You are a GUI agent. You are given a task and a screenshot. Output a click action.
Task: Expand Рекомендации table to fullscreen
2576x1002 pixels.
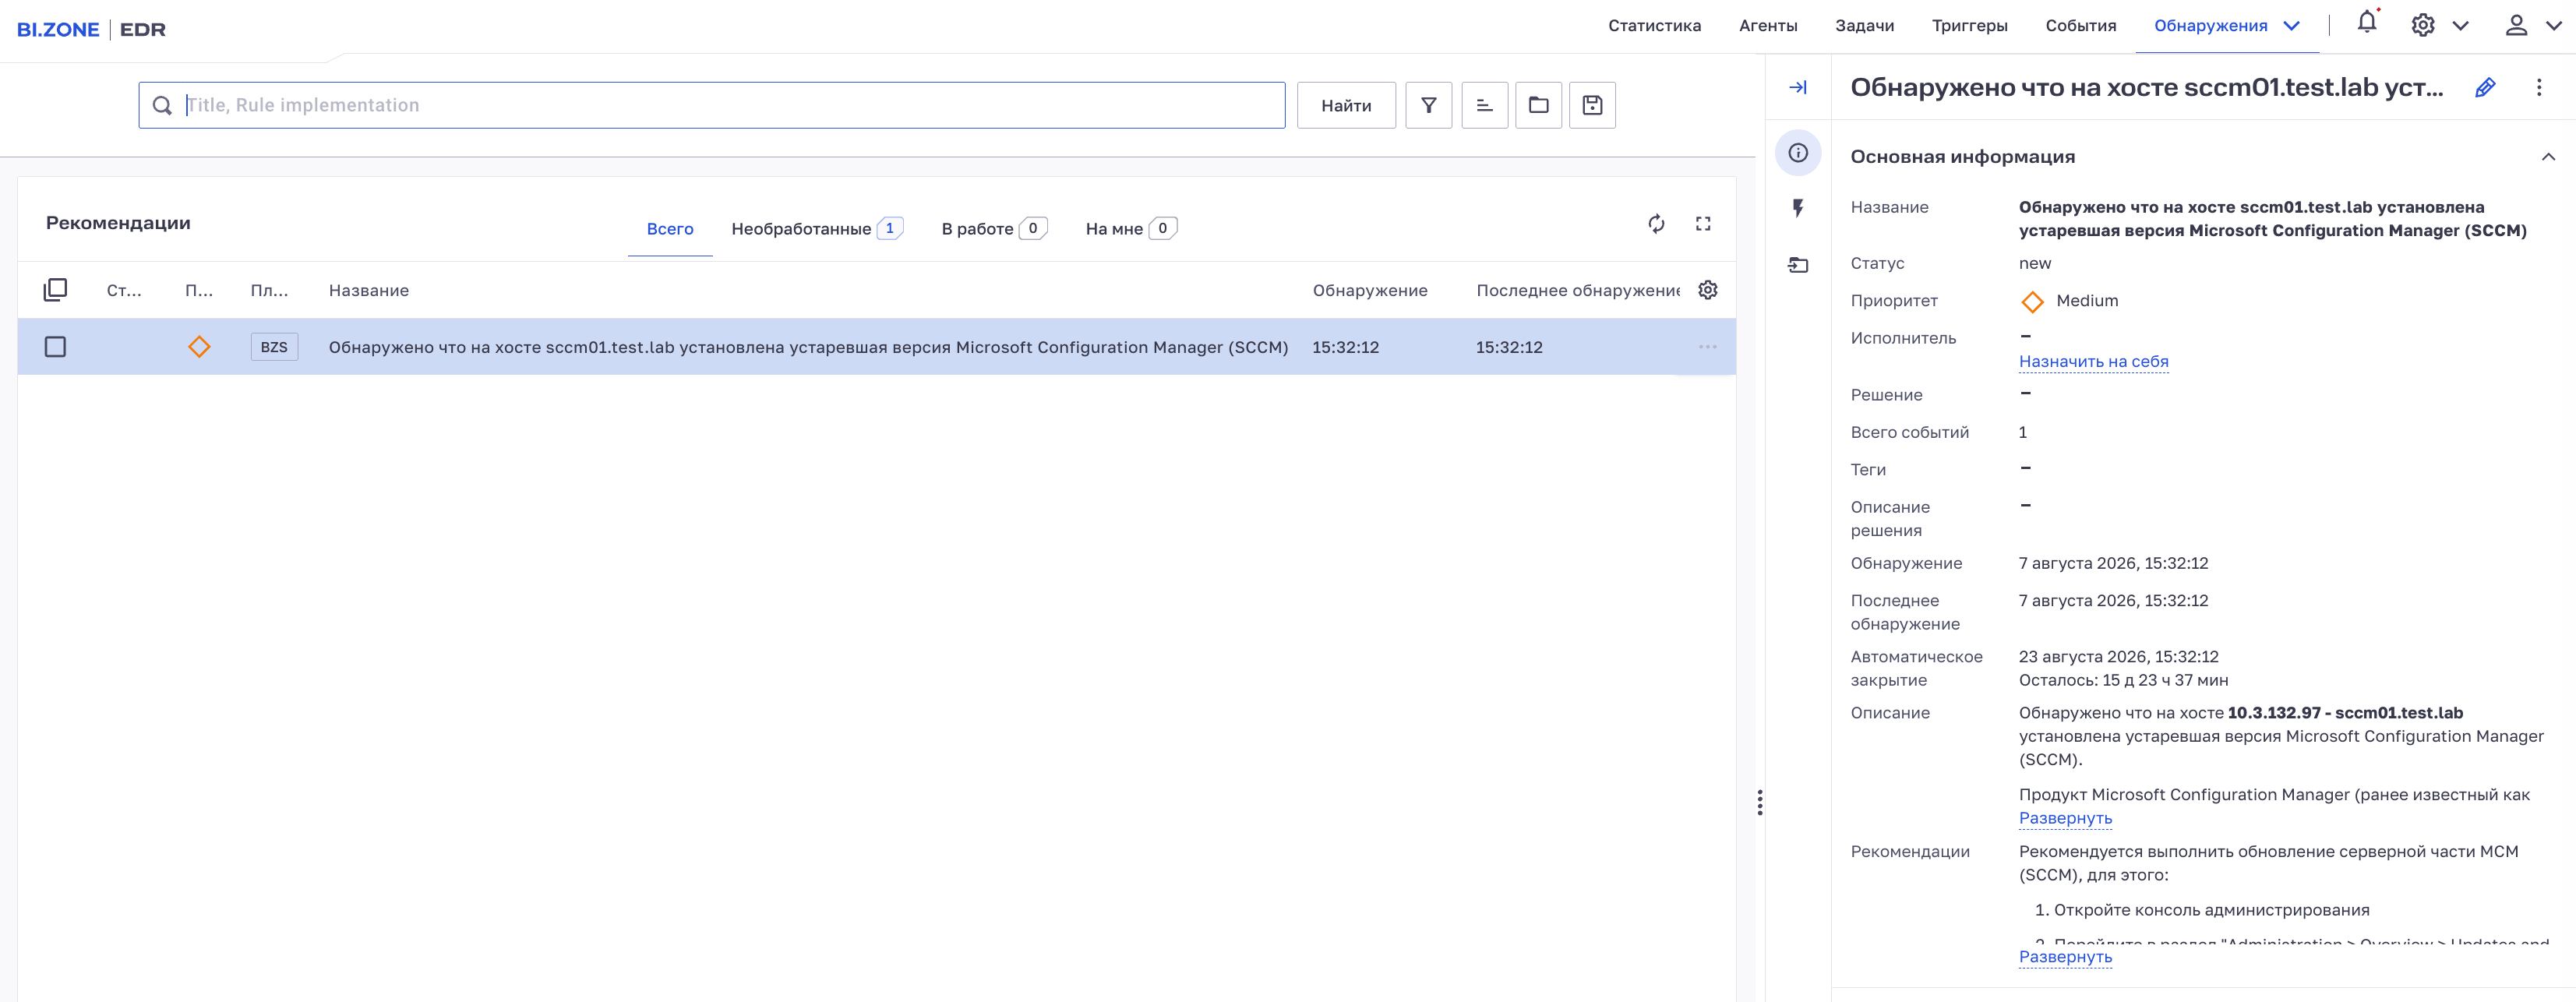pos(1703,224)
